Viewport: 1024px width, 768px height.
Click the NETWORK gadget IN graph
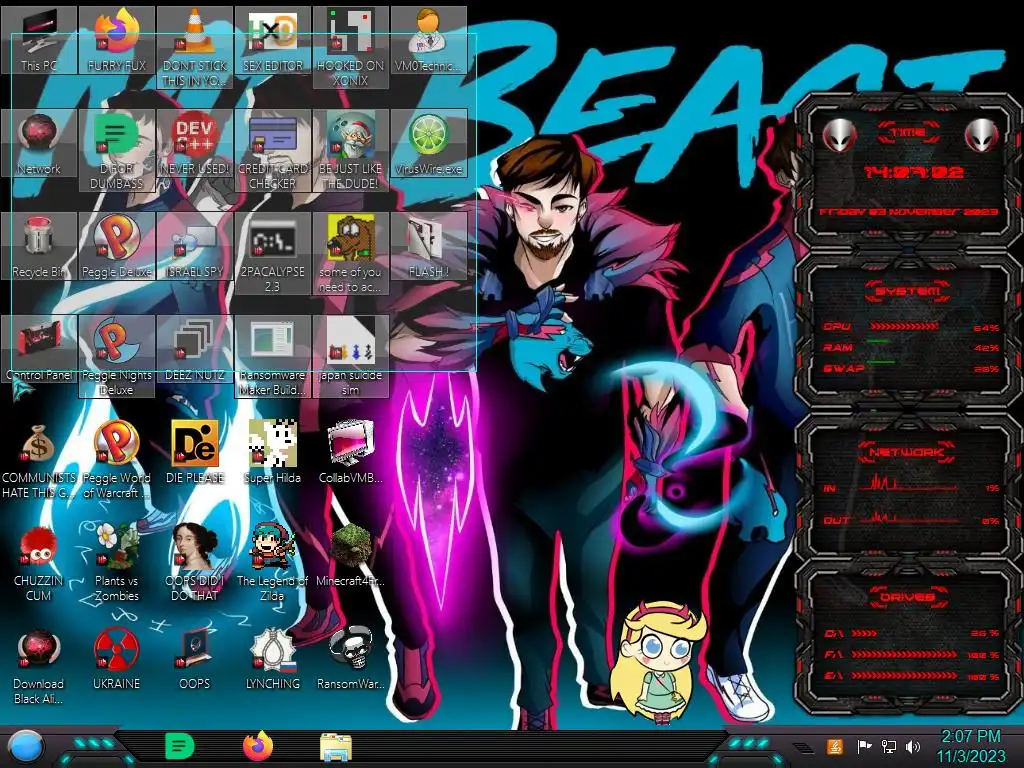point(908,485)
